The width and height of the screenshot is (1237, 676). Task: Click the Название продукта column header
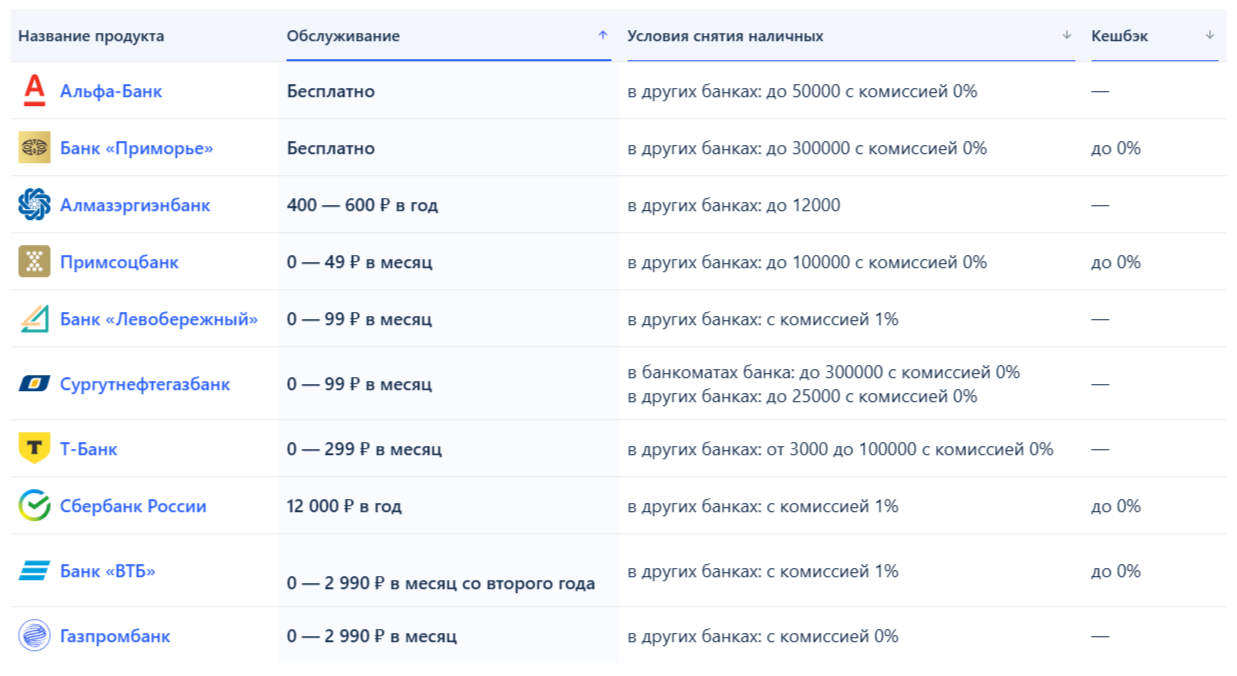(91, 36)
